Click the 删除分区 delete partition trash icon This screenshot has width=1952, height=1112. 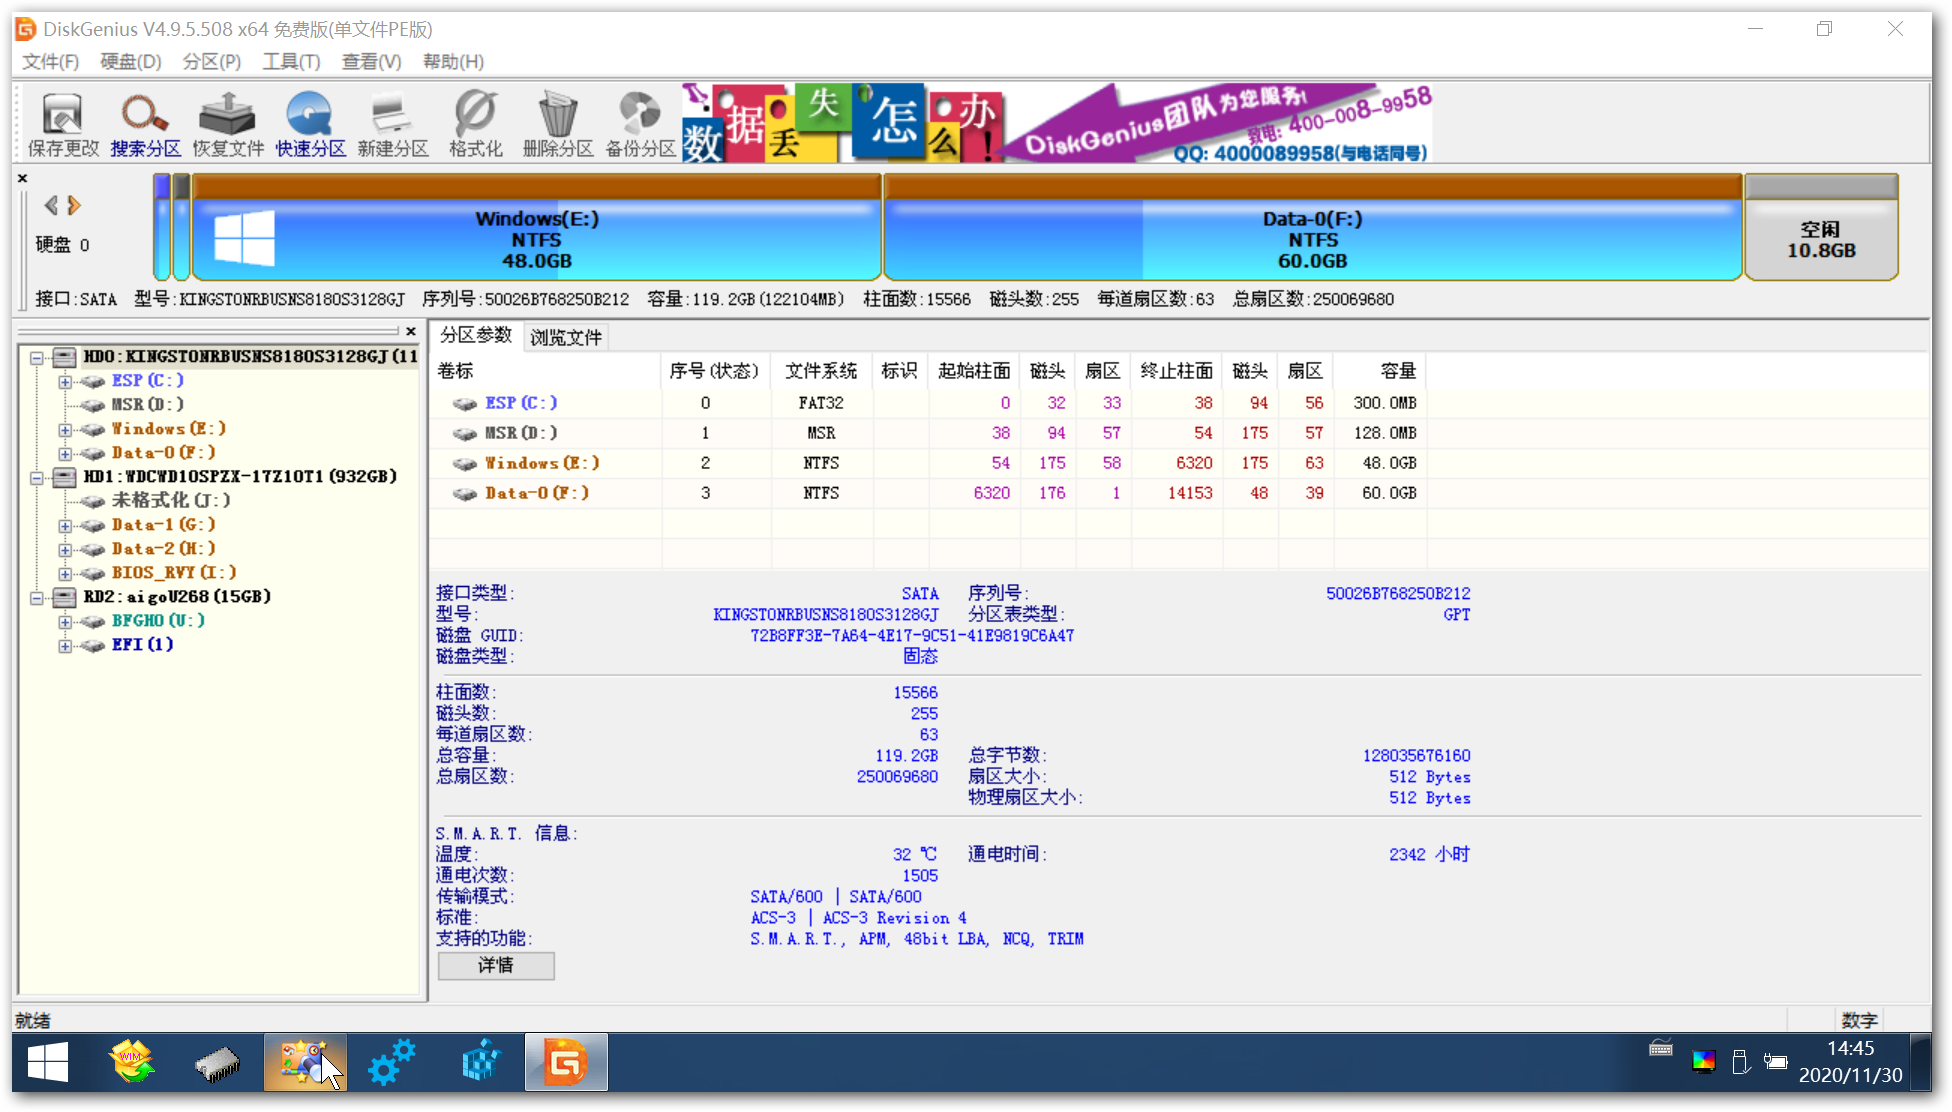(x=558, y=124)
